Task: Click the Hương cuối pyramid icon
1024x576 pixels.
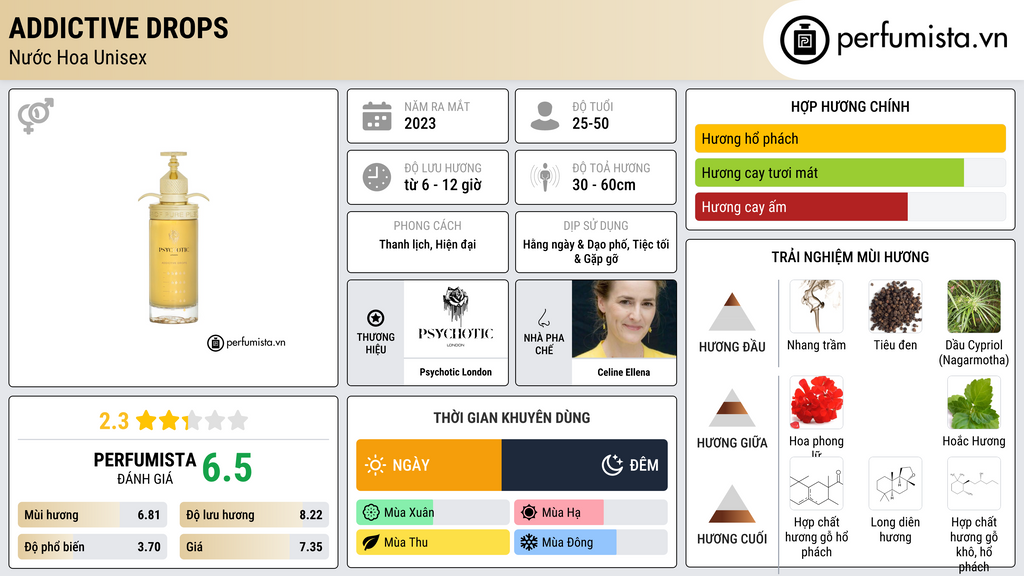Action: tap(732, 504)
